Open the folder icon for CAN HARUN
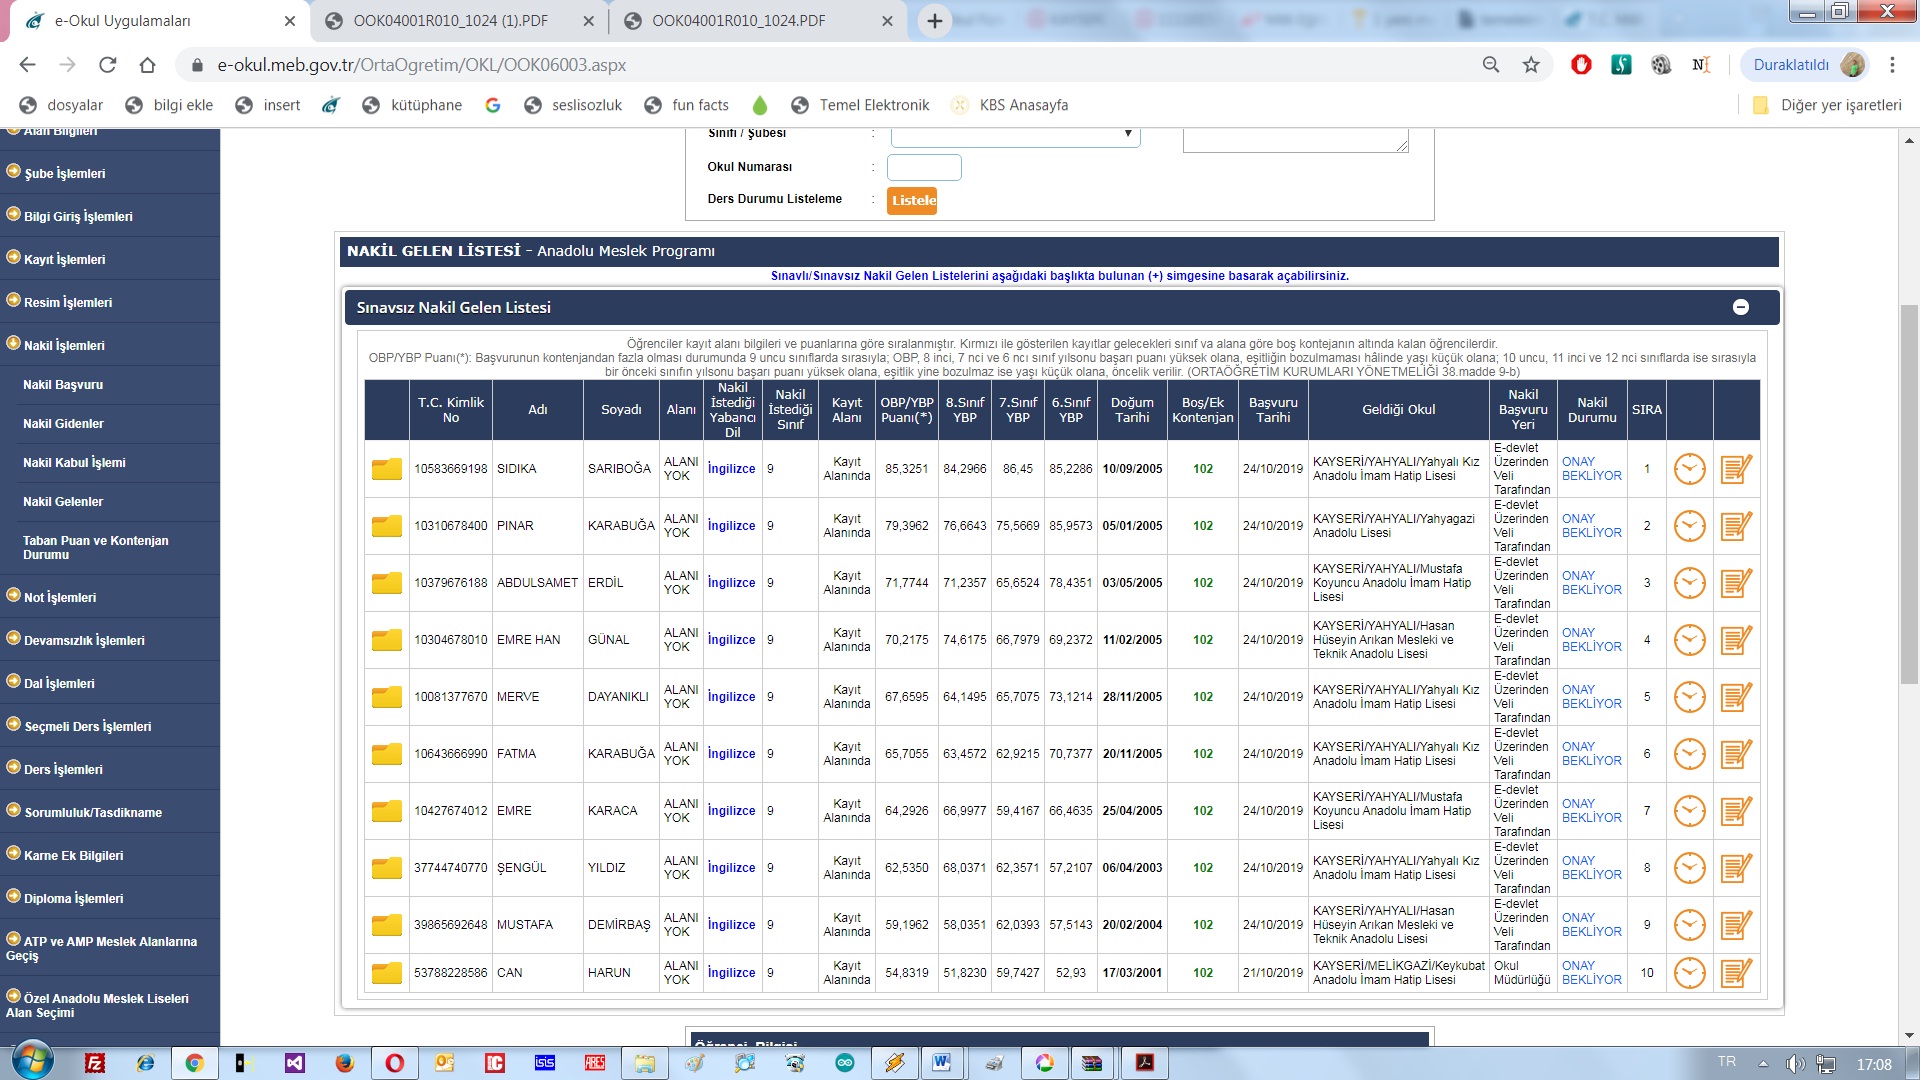The width and height of the screenshot is (1920, 1080). pyautogui.click(x=386, y=973)
